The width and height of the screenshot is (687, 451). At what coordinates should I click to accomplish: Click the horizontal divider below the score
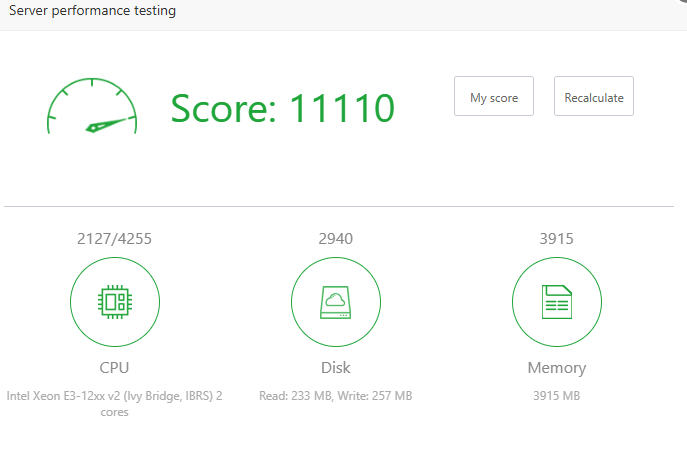pos(338,207)
